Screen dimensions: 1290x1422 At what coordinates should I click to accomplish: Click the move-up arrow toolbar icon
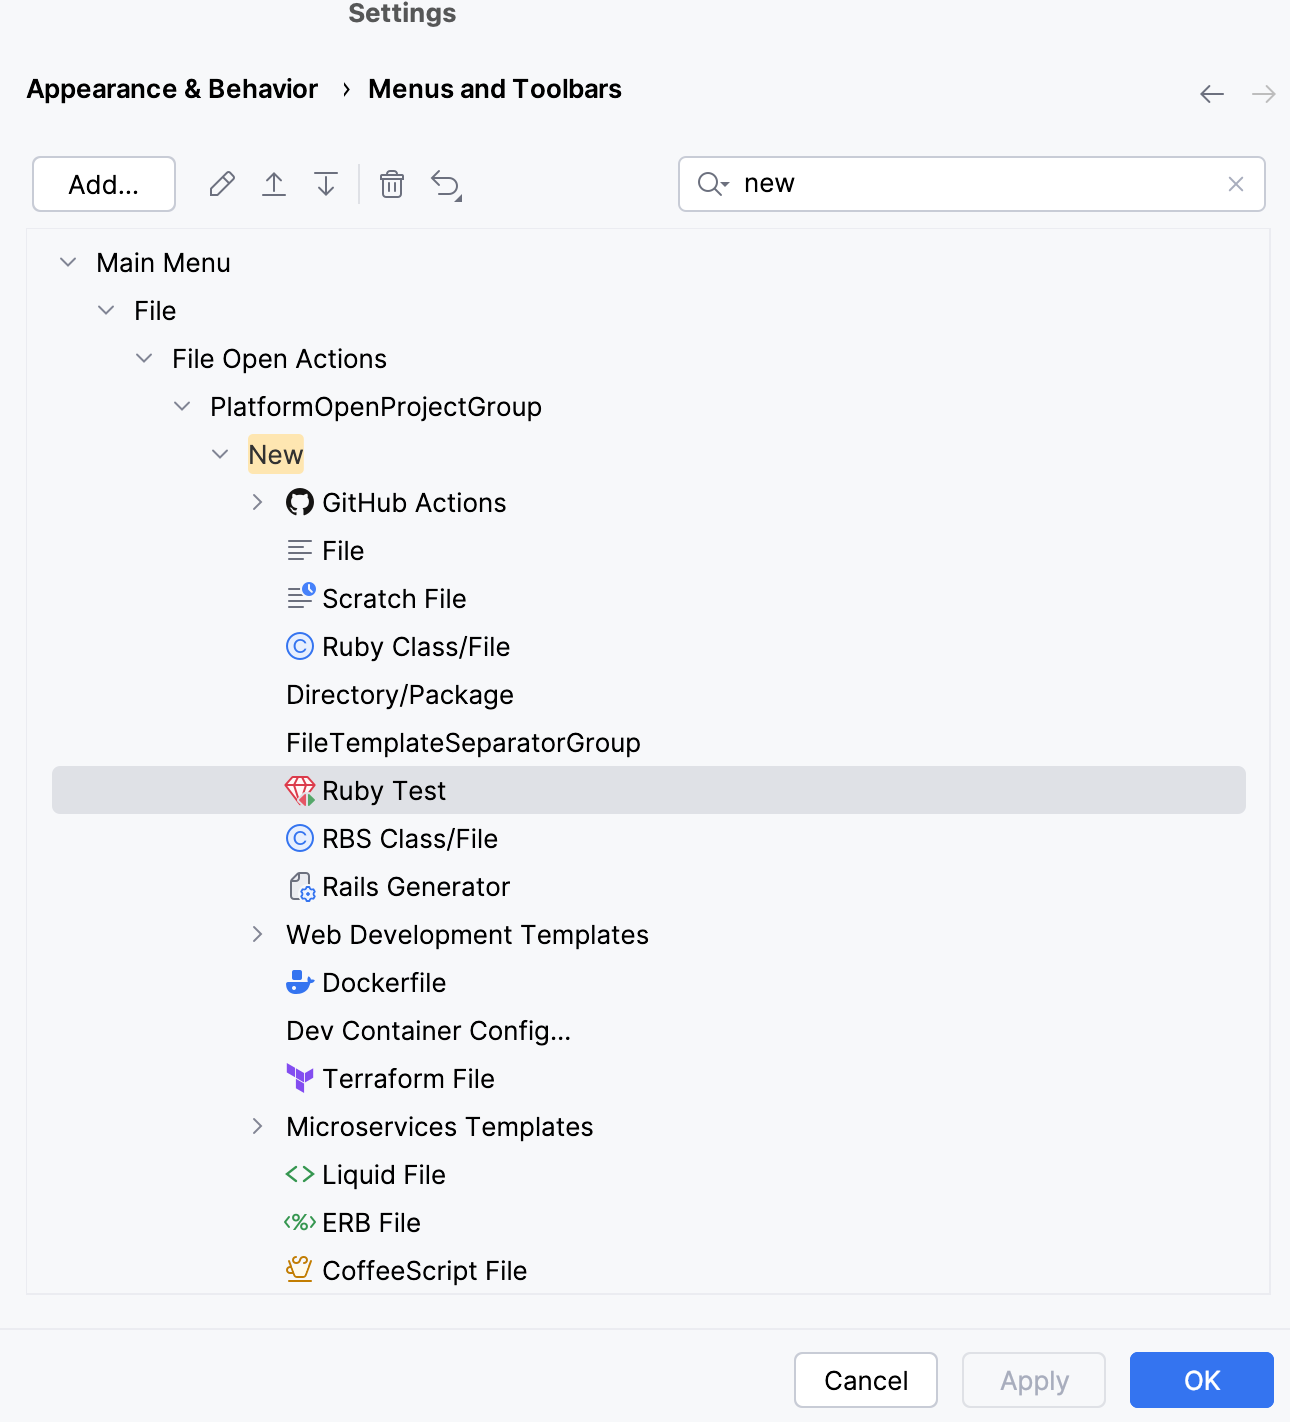click(274, 184)
